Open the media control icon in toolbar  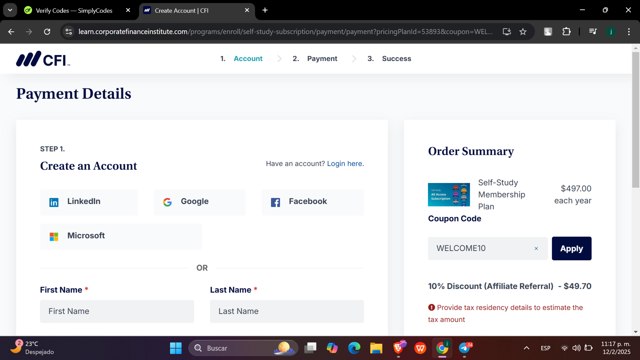point(593,31)
